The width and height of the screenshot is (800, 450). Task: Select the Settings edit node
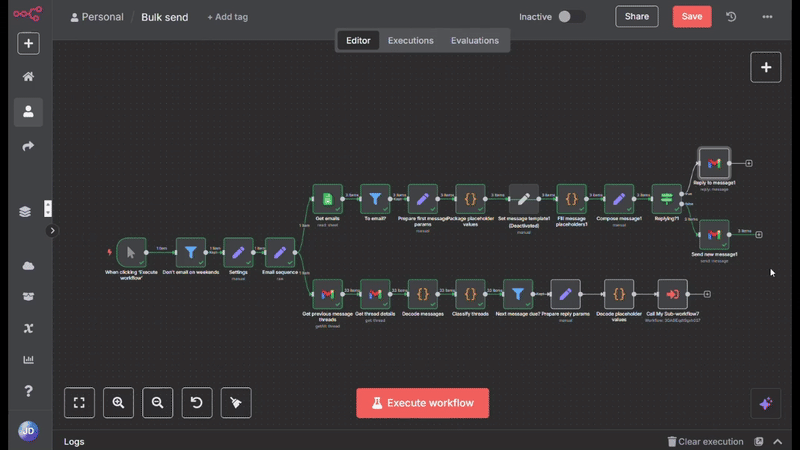(238, 252)
